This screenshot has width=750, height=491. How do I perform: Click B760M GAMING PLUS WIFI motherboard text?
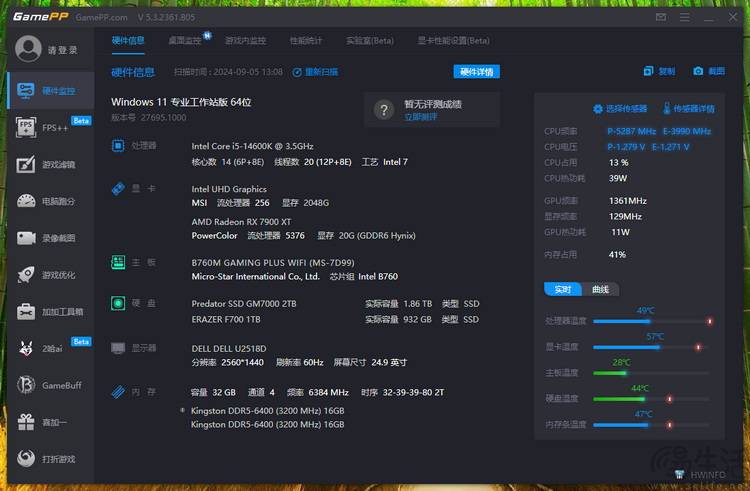click(273, 262)
